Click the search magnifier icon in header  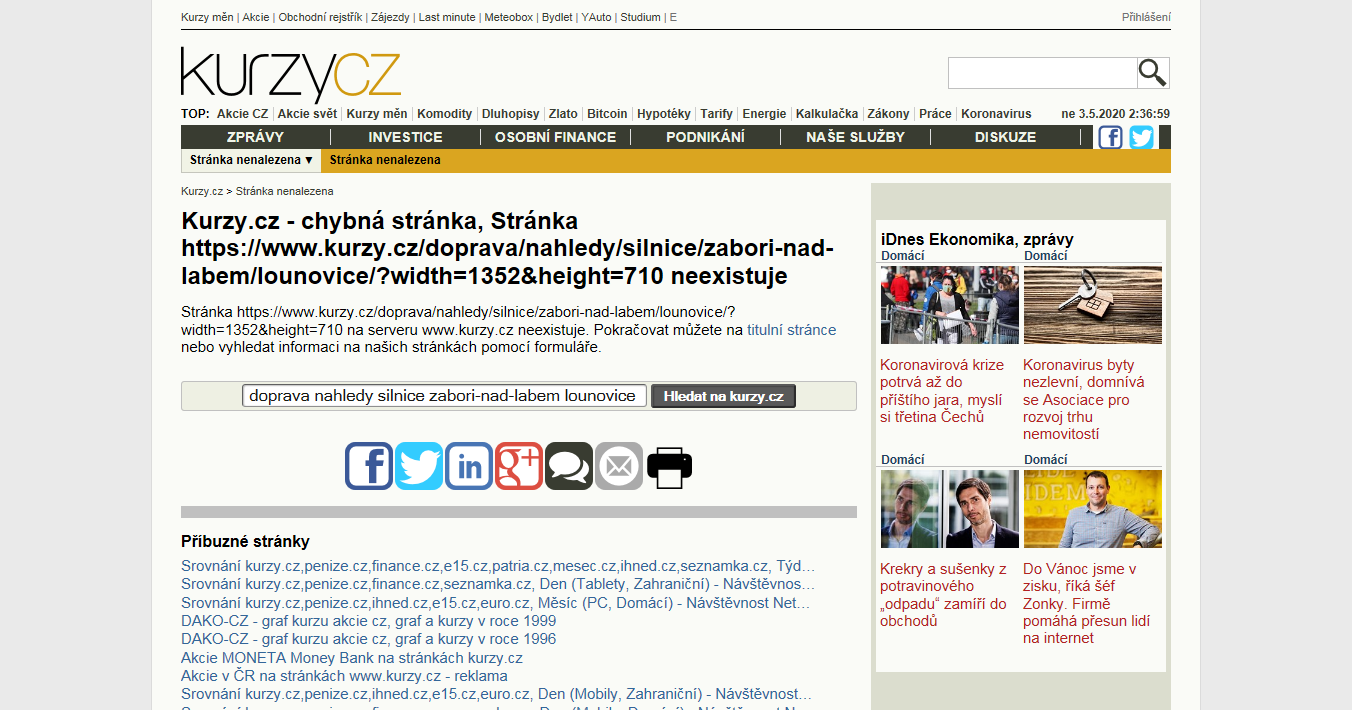(x=1153, y=73)
